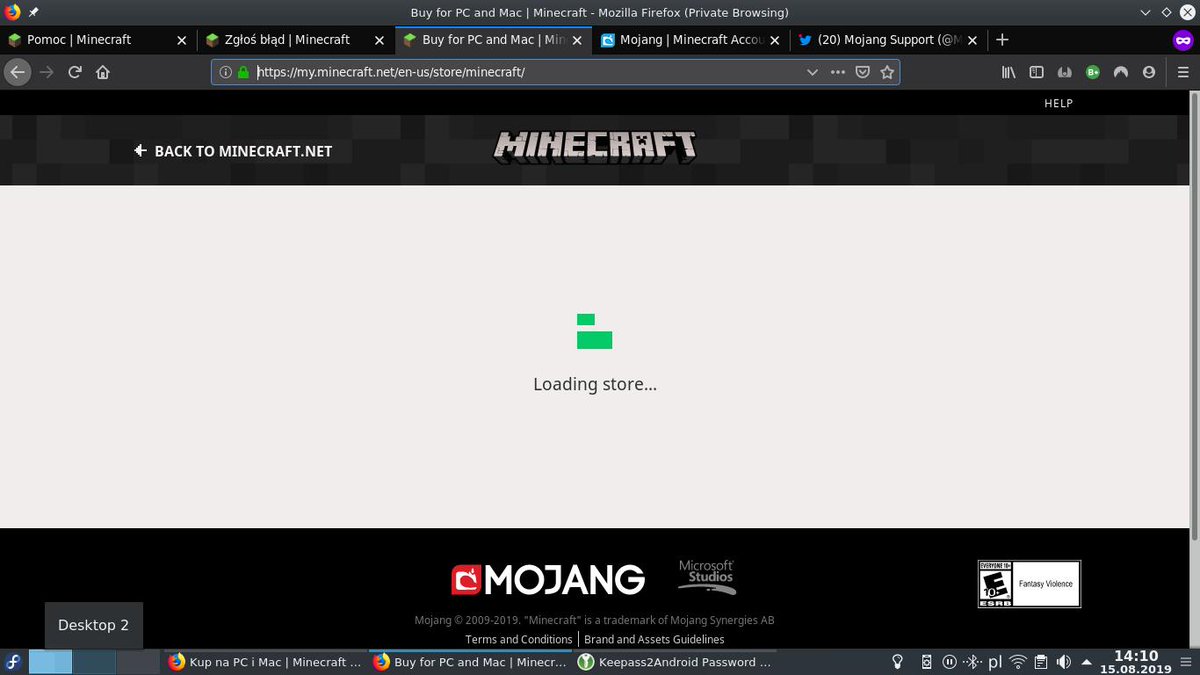Open the page actions three-dot menu
This screenshot has width=1200, height=675.
(837, 72)
